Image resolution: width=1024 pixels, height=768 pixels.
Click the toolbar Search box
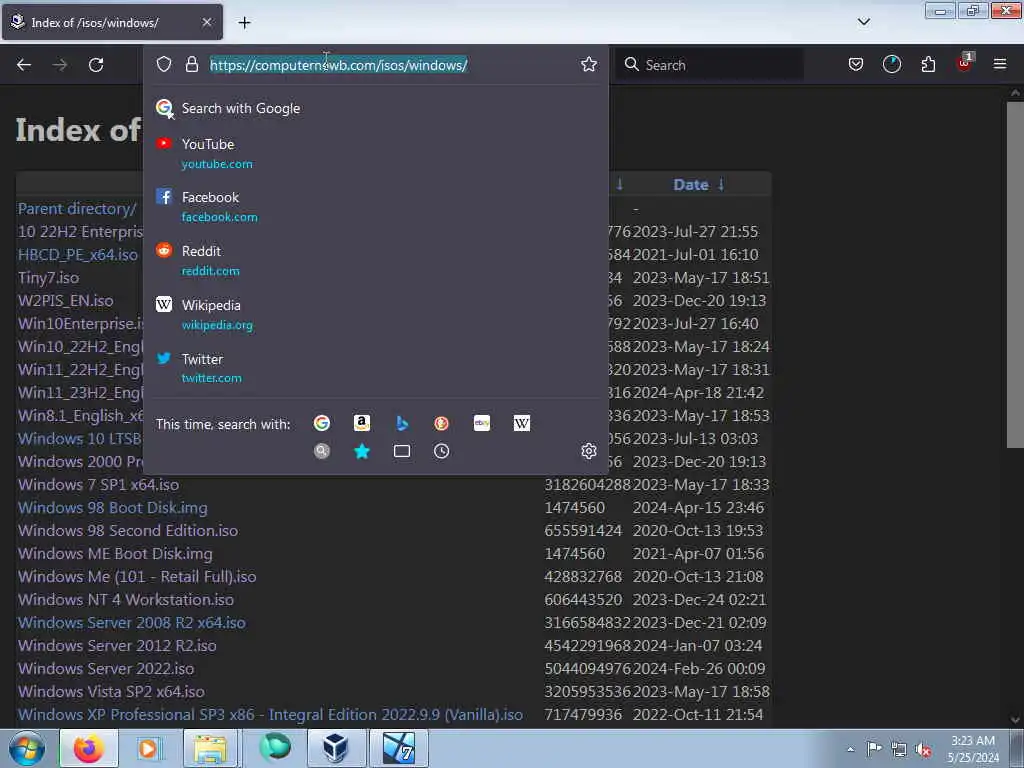[709, 65]
